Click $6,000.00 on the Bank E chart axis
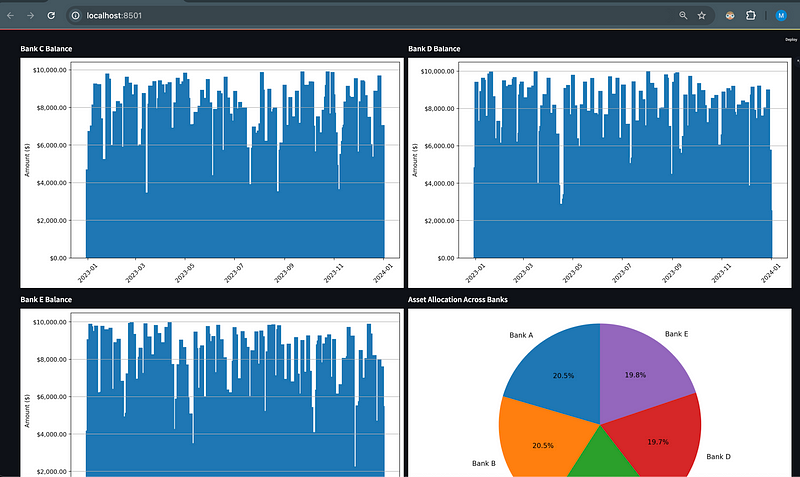Image resolution: width=800 pixels, height=477 pixels. point(51,397)
